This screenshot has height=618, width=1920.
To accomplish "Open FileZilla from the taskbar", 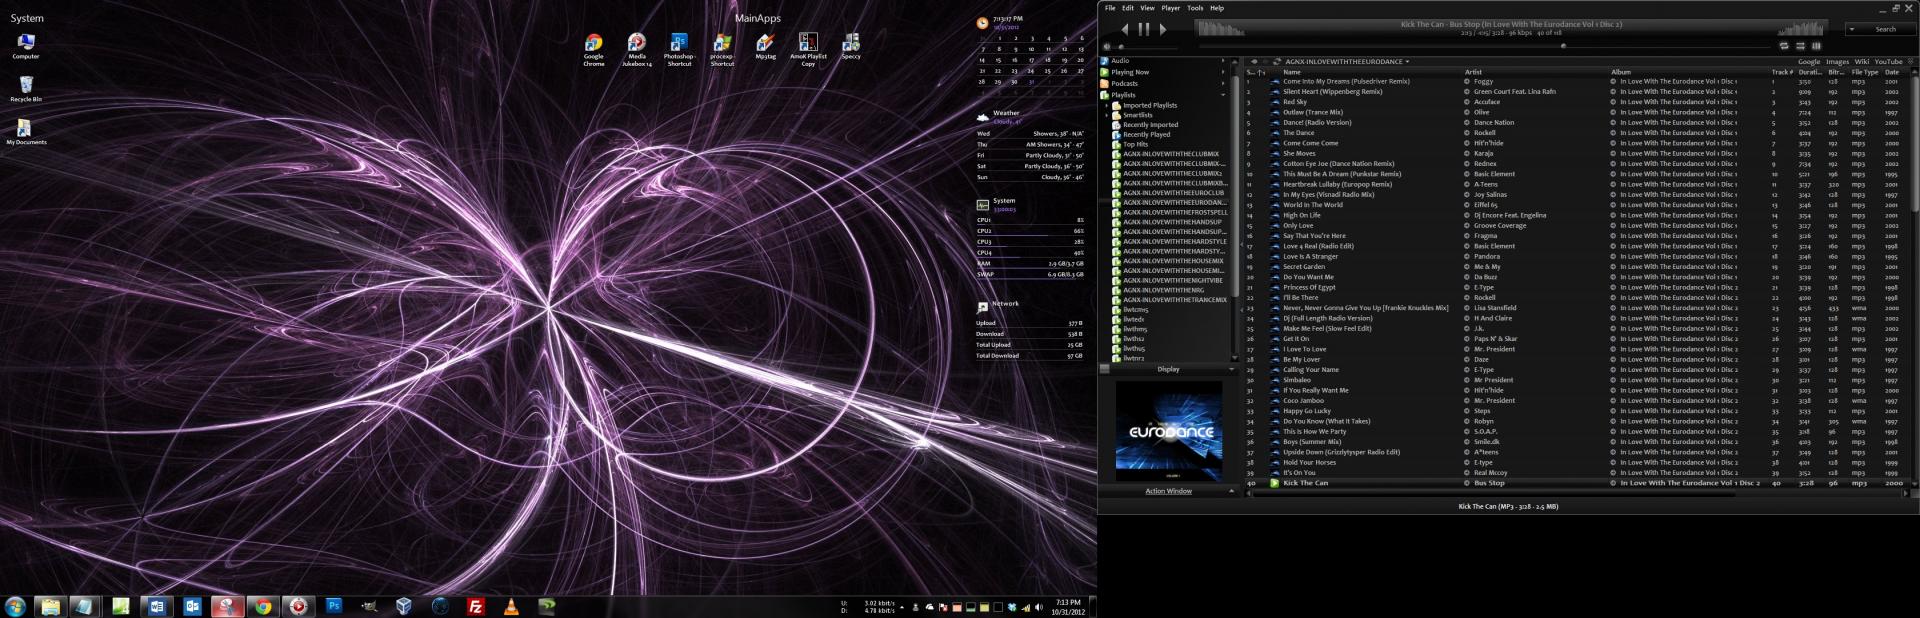I will pyautogui.click(x=476, y=606).
